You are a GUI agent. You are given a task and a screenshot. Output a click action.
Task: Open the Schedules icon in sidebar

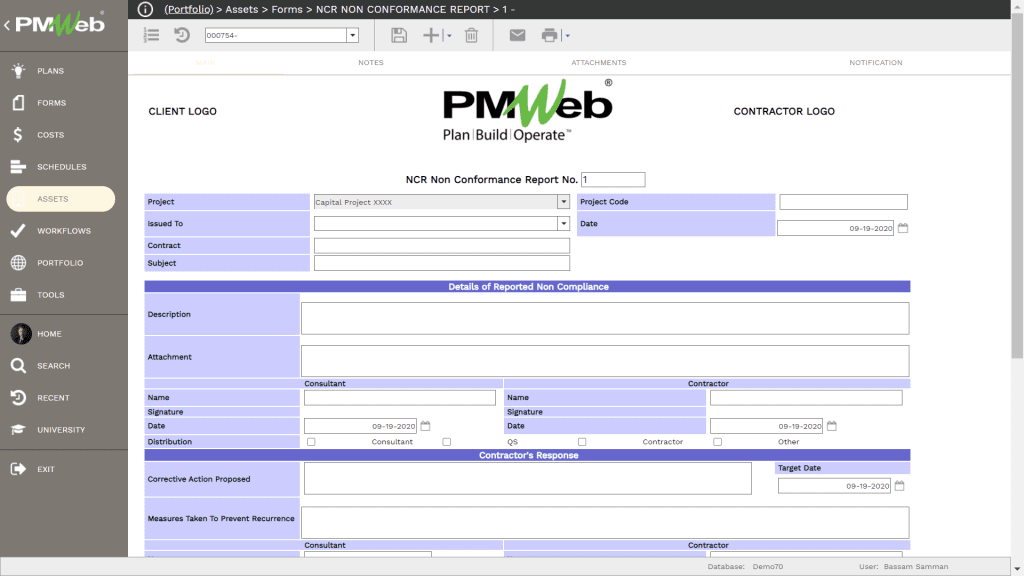pyautogui.click(x=18, y=167)
